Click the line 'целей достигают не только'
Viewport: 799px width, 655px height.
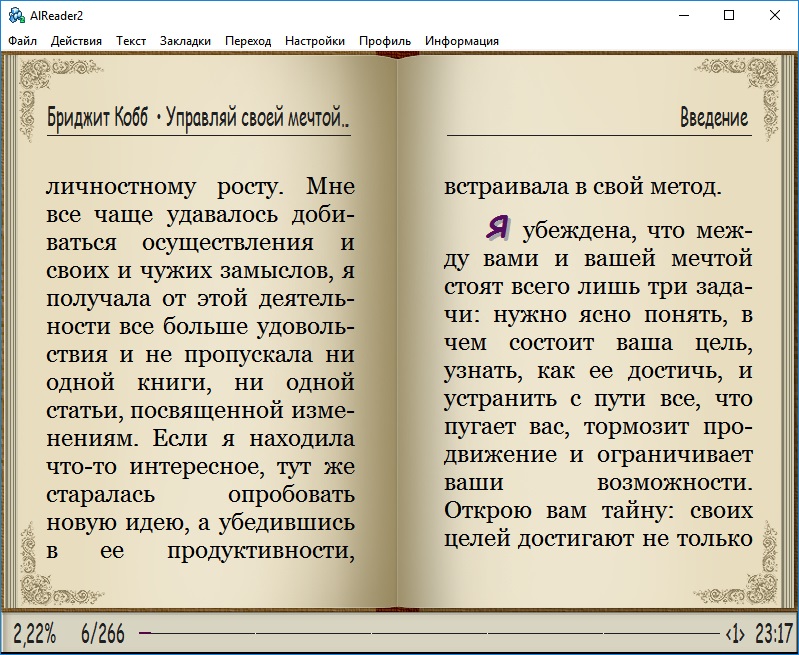(598, 538)
